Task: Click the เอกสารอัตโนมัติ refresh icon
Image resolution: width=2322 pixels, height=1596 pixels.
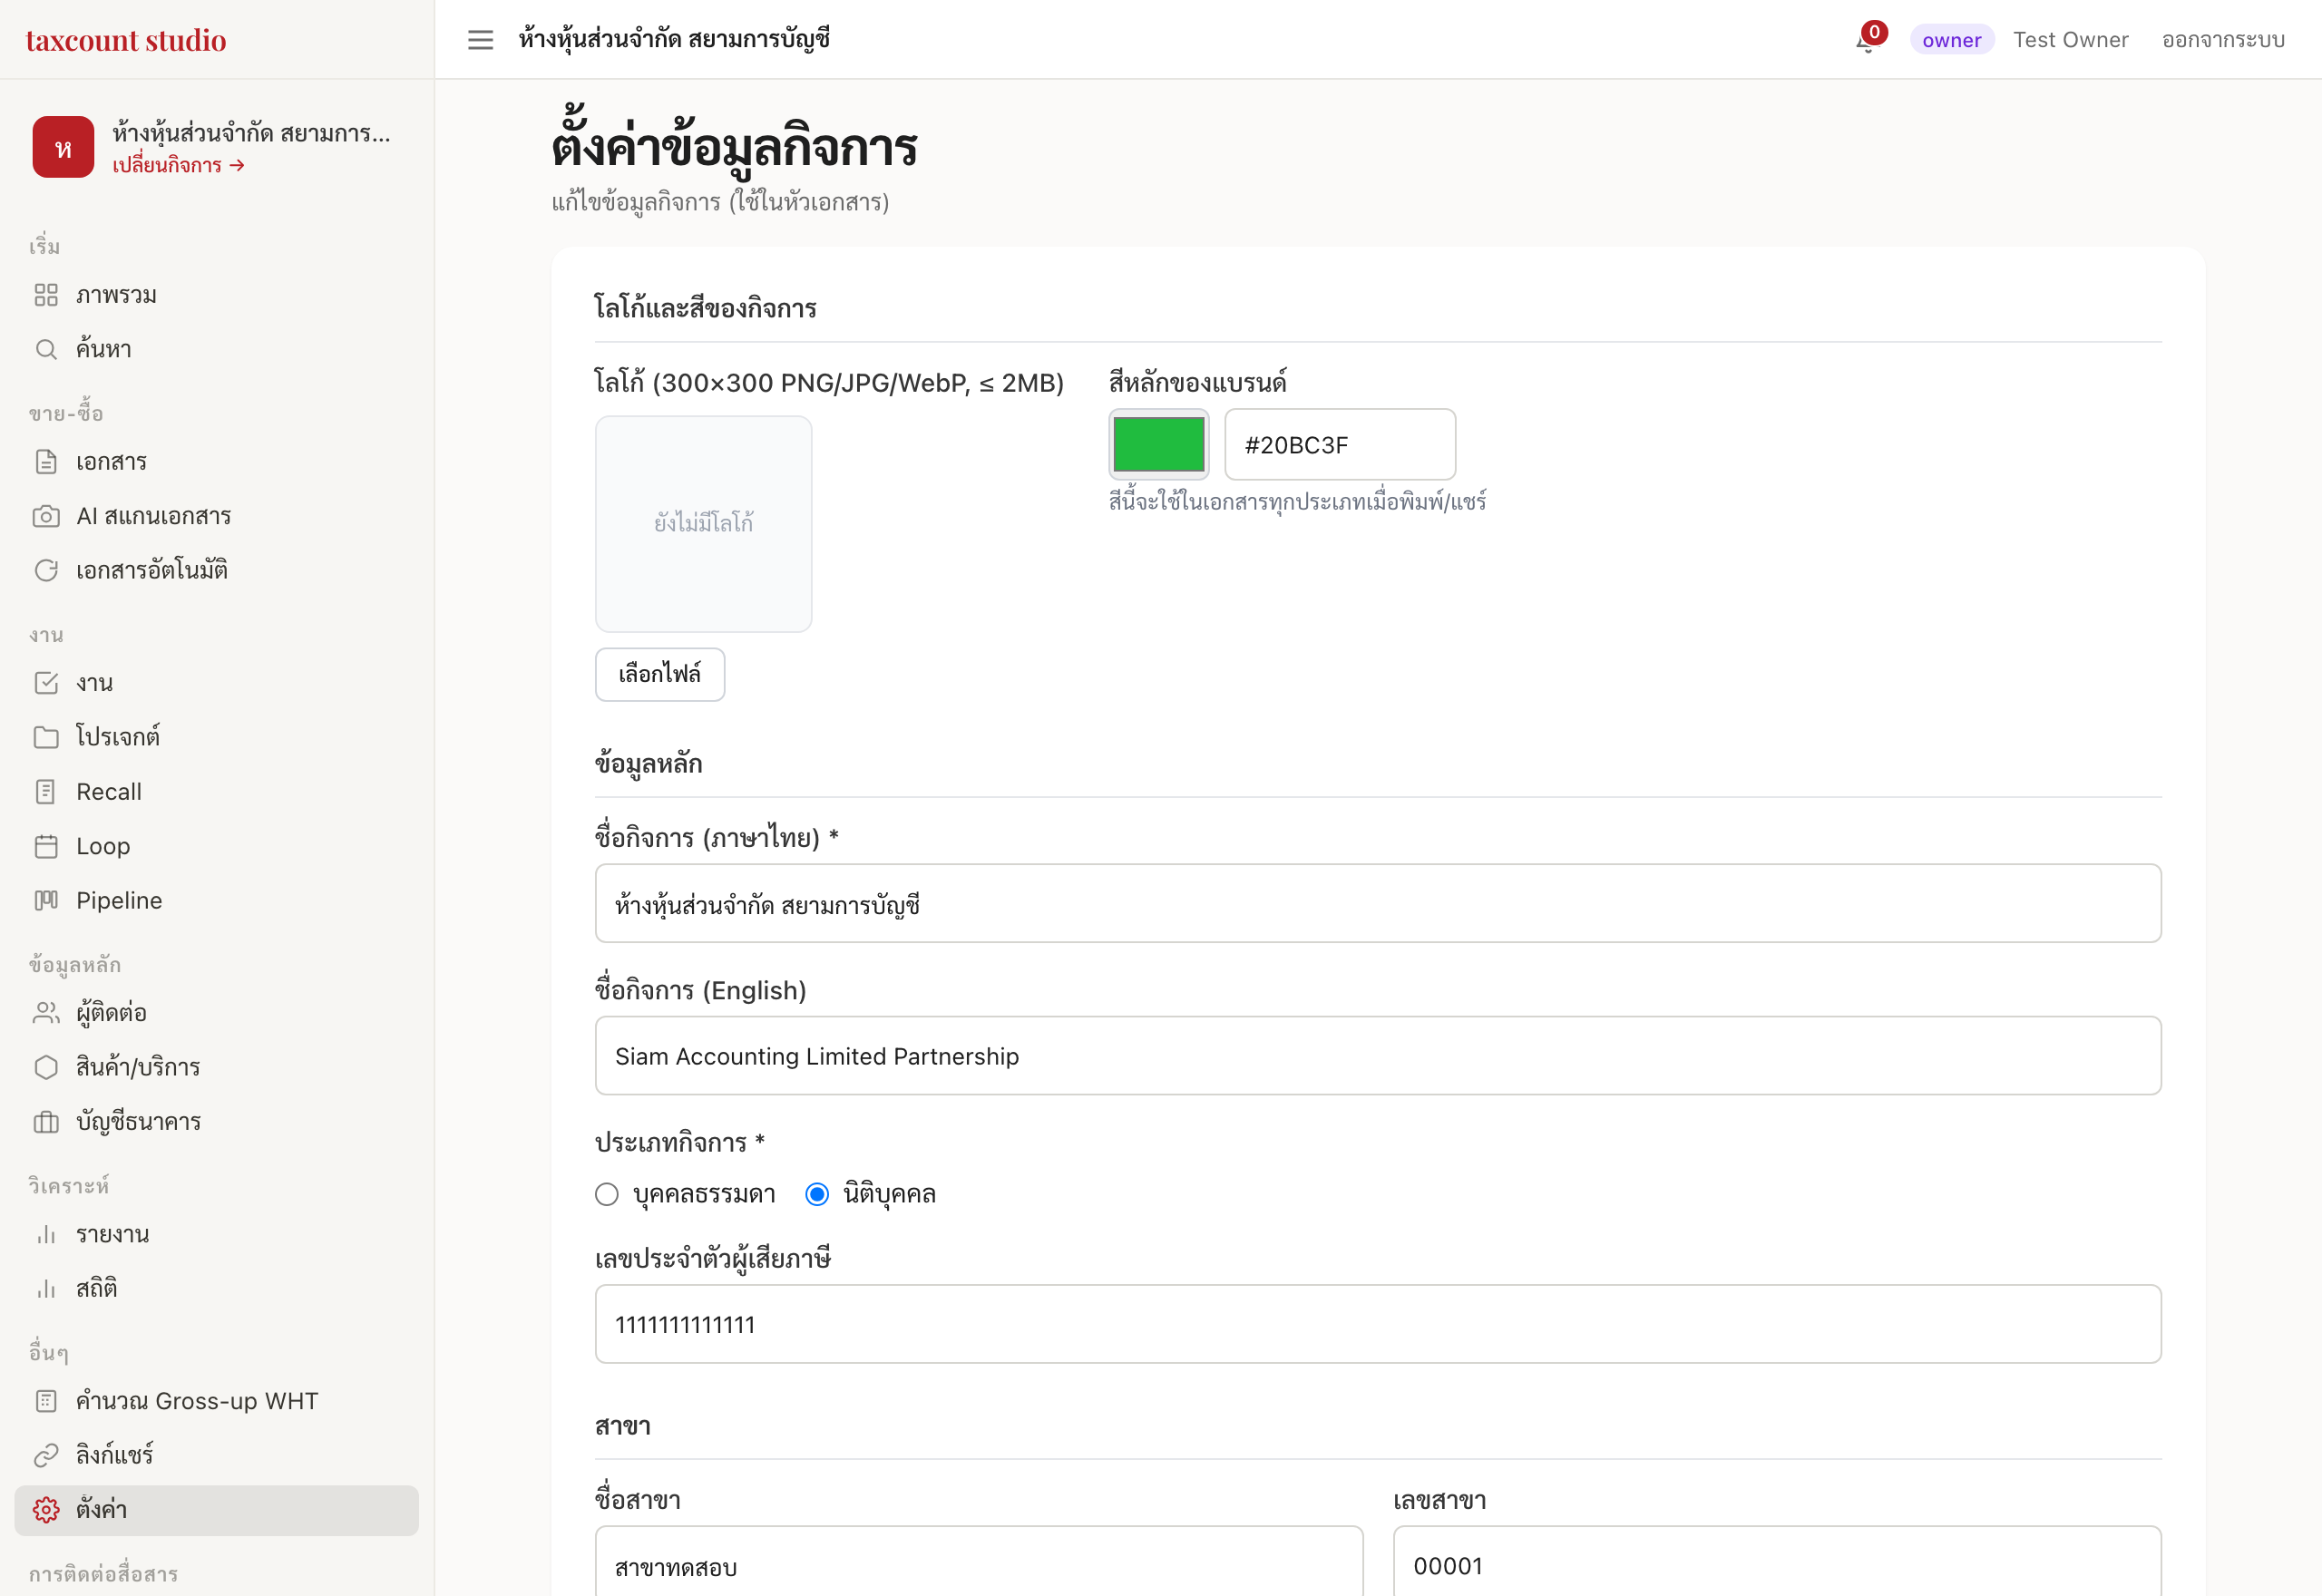Action: pyautogui.click(x=46, y=570)
